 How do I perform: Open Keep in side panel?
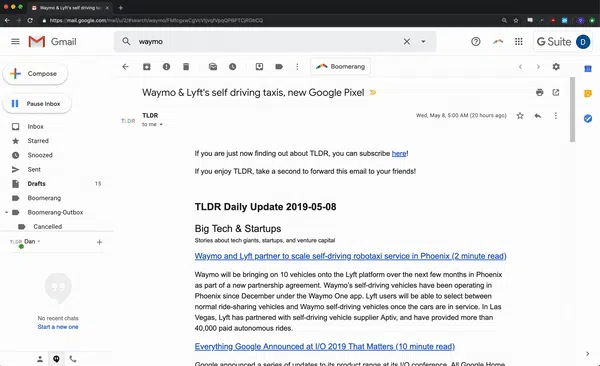(588, 93)
